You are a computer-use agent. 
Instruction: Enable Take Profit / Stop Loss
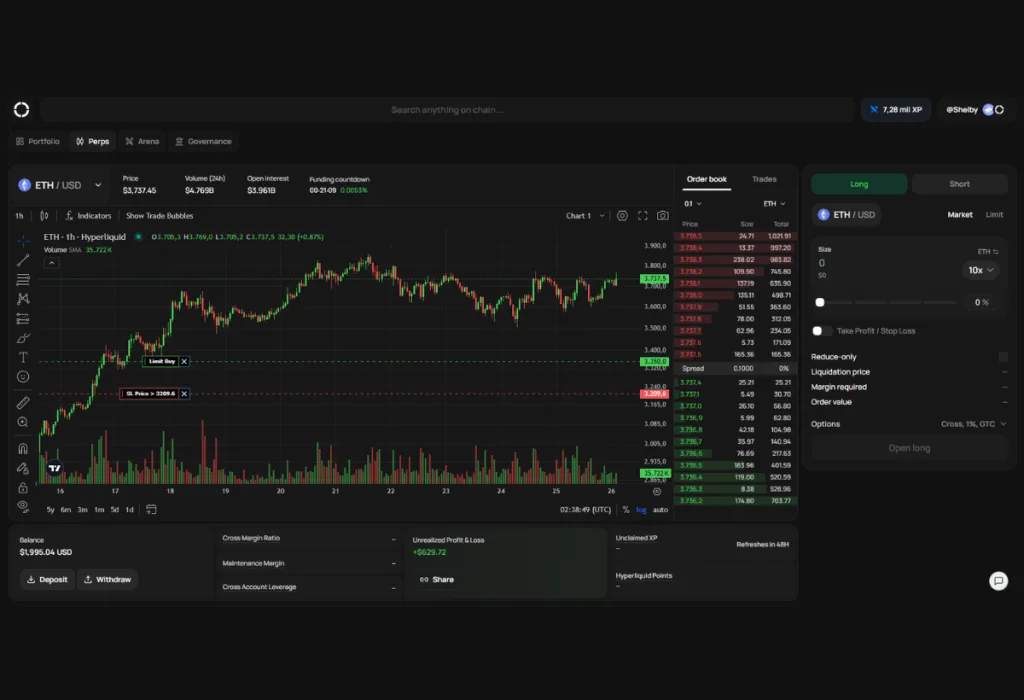tap(819, 330)
